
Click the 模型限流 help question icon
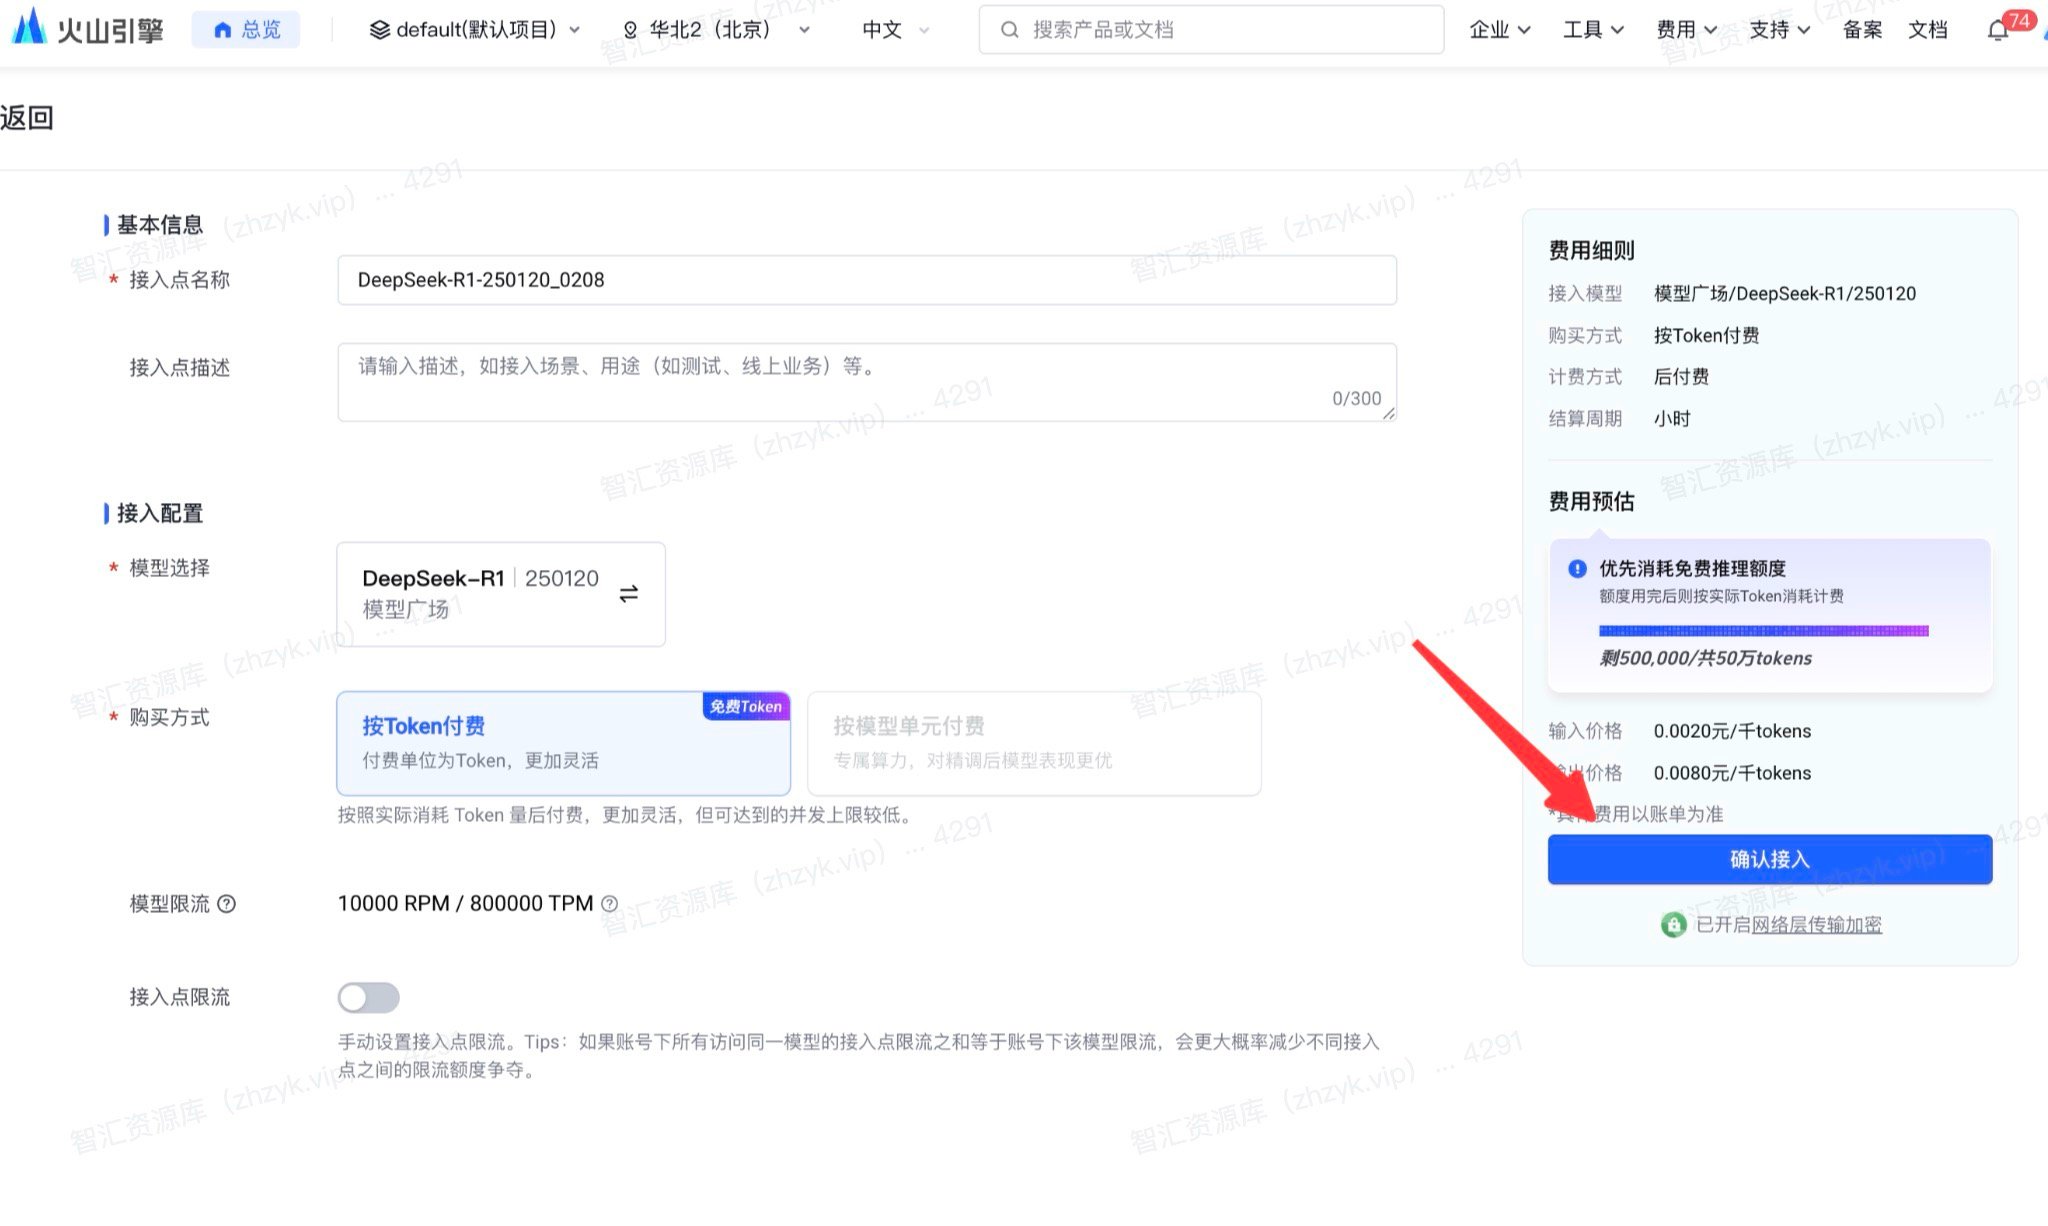(227, 904)
